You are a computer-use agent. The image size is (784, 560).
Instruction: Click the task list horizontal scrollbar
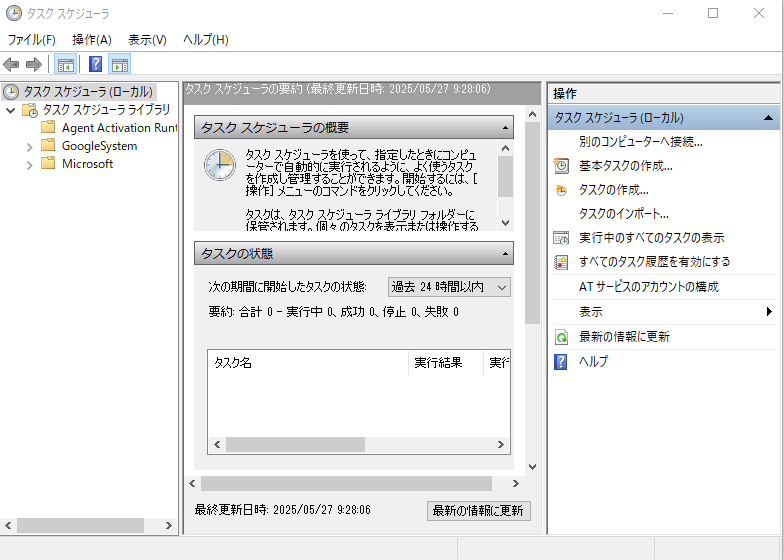point(295,444)
